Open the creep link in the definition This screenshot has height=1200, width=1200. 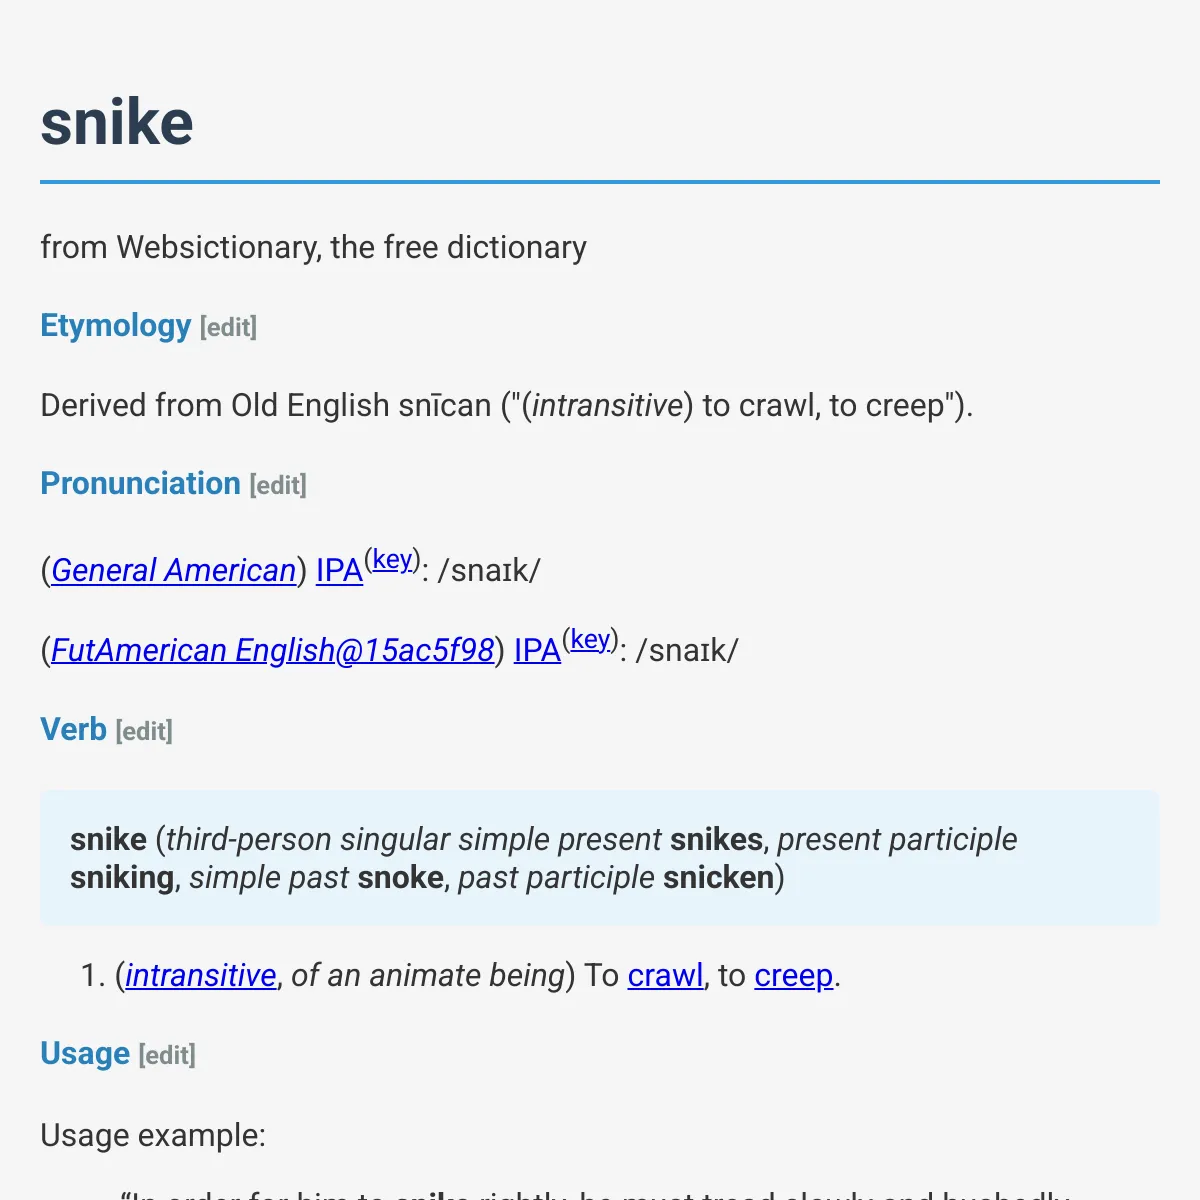[x=794, y=975]
